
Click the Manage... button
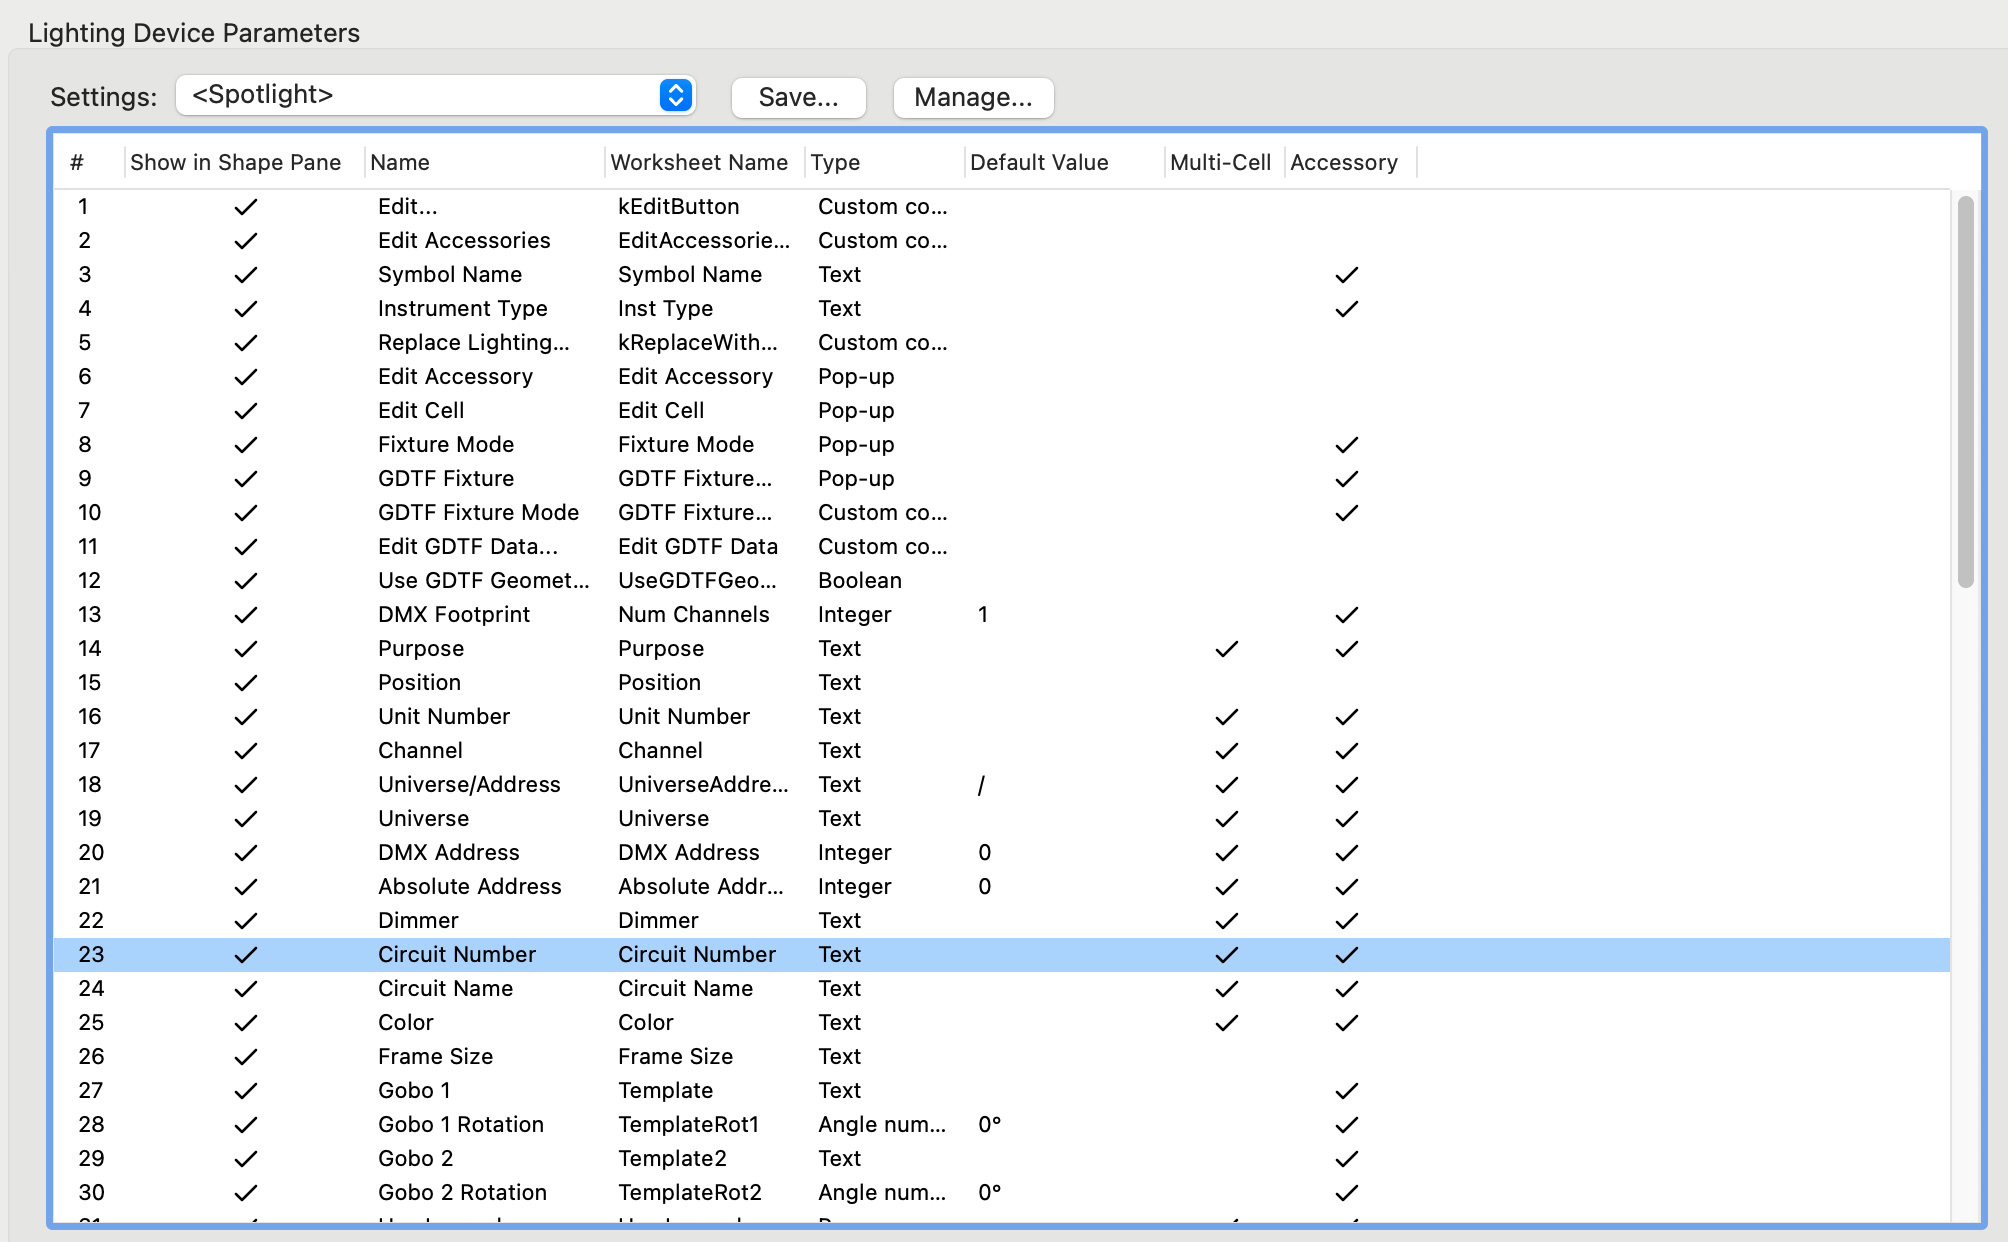[972, 98]
